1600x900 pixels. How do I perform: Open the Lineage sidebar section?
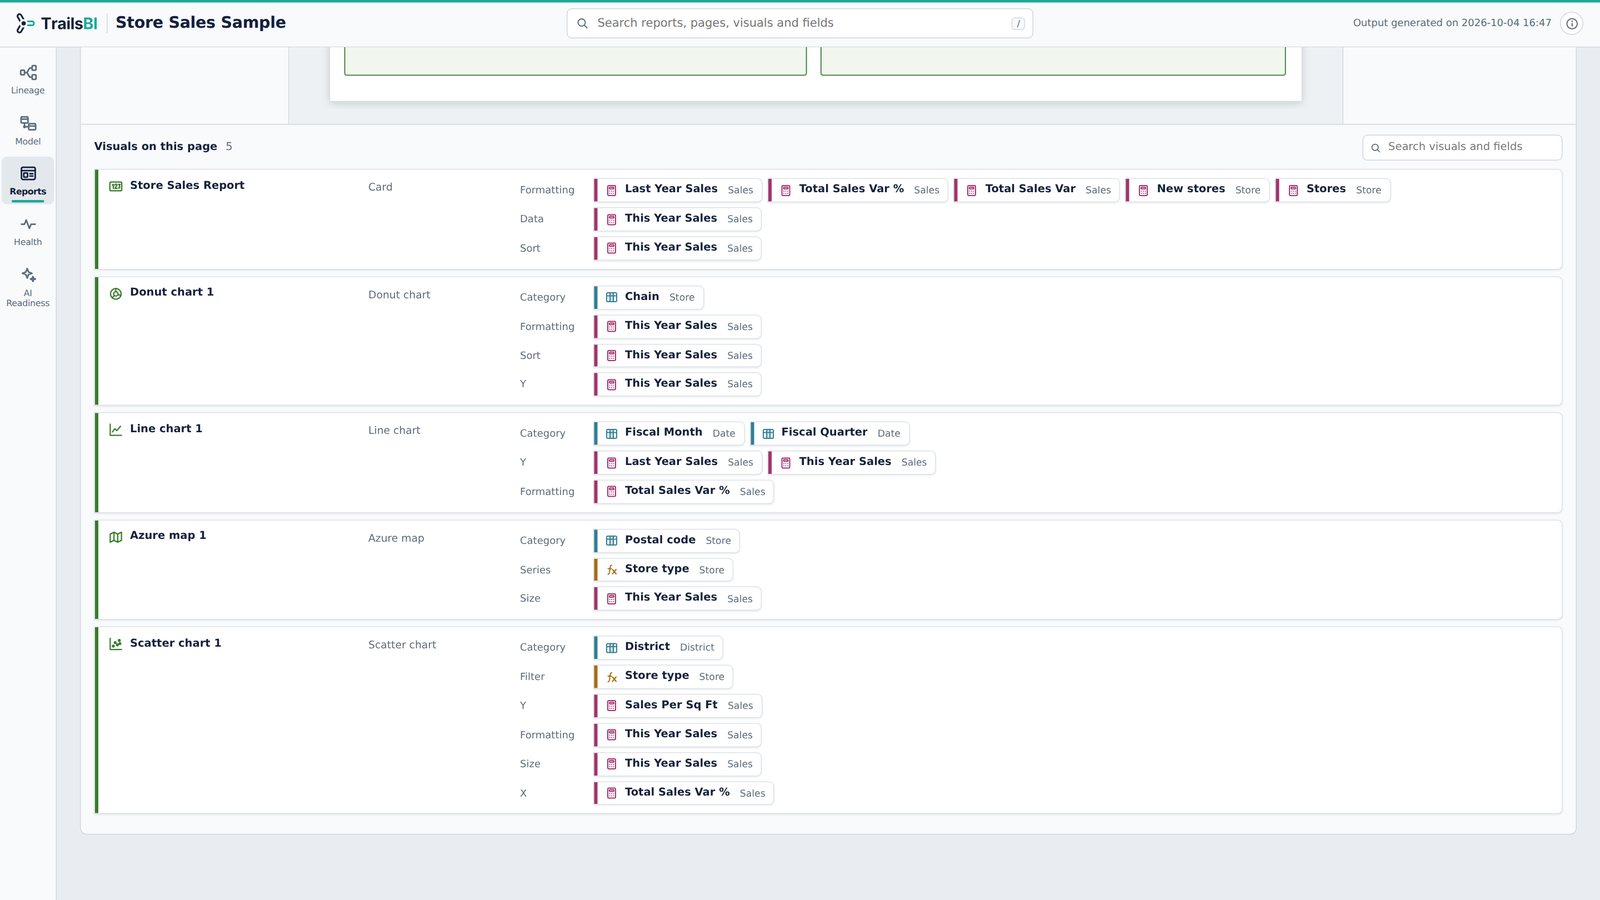pyautogui.click(x=28, y=79)
